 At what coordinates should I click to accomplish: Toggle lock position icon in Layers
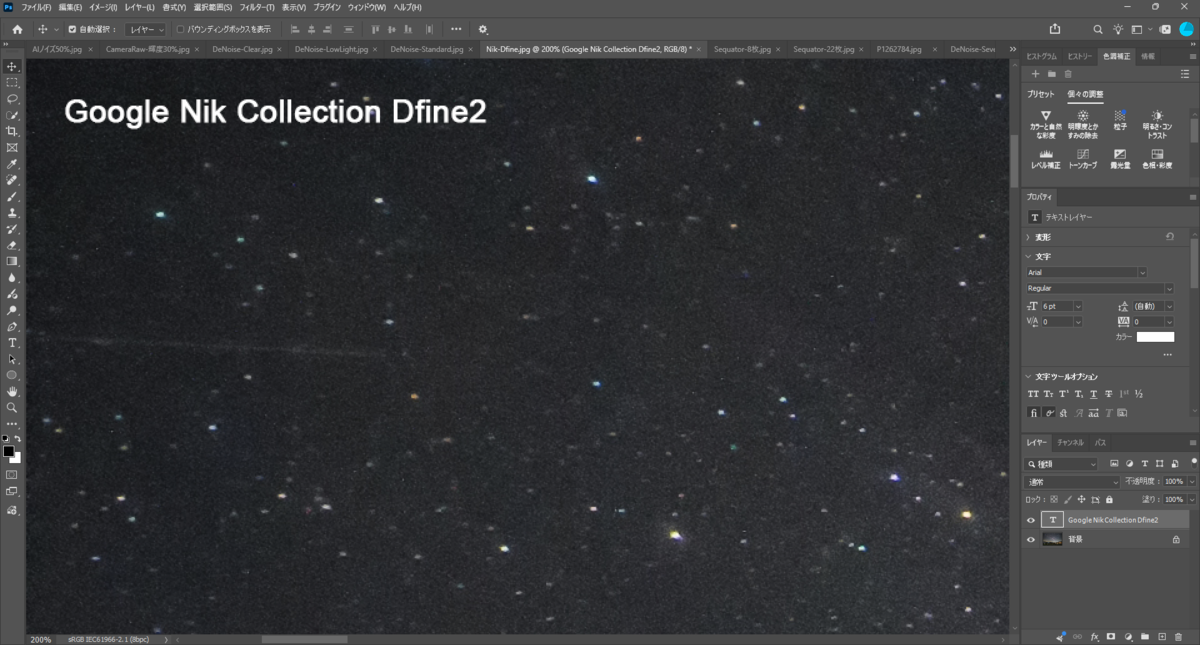1081,499
